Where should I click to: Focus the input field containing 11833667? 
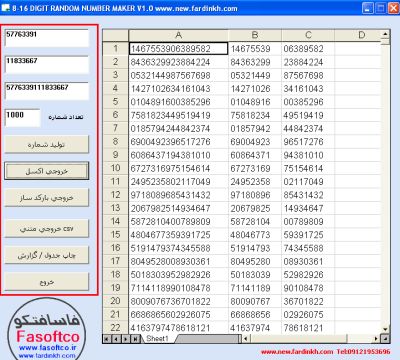[x=47, y=65]
